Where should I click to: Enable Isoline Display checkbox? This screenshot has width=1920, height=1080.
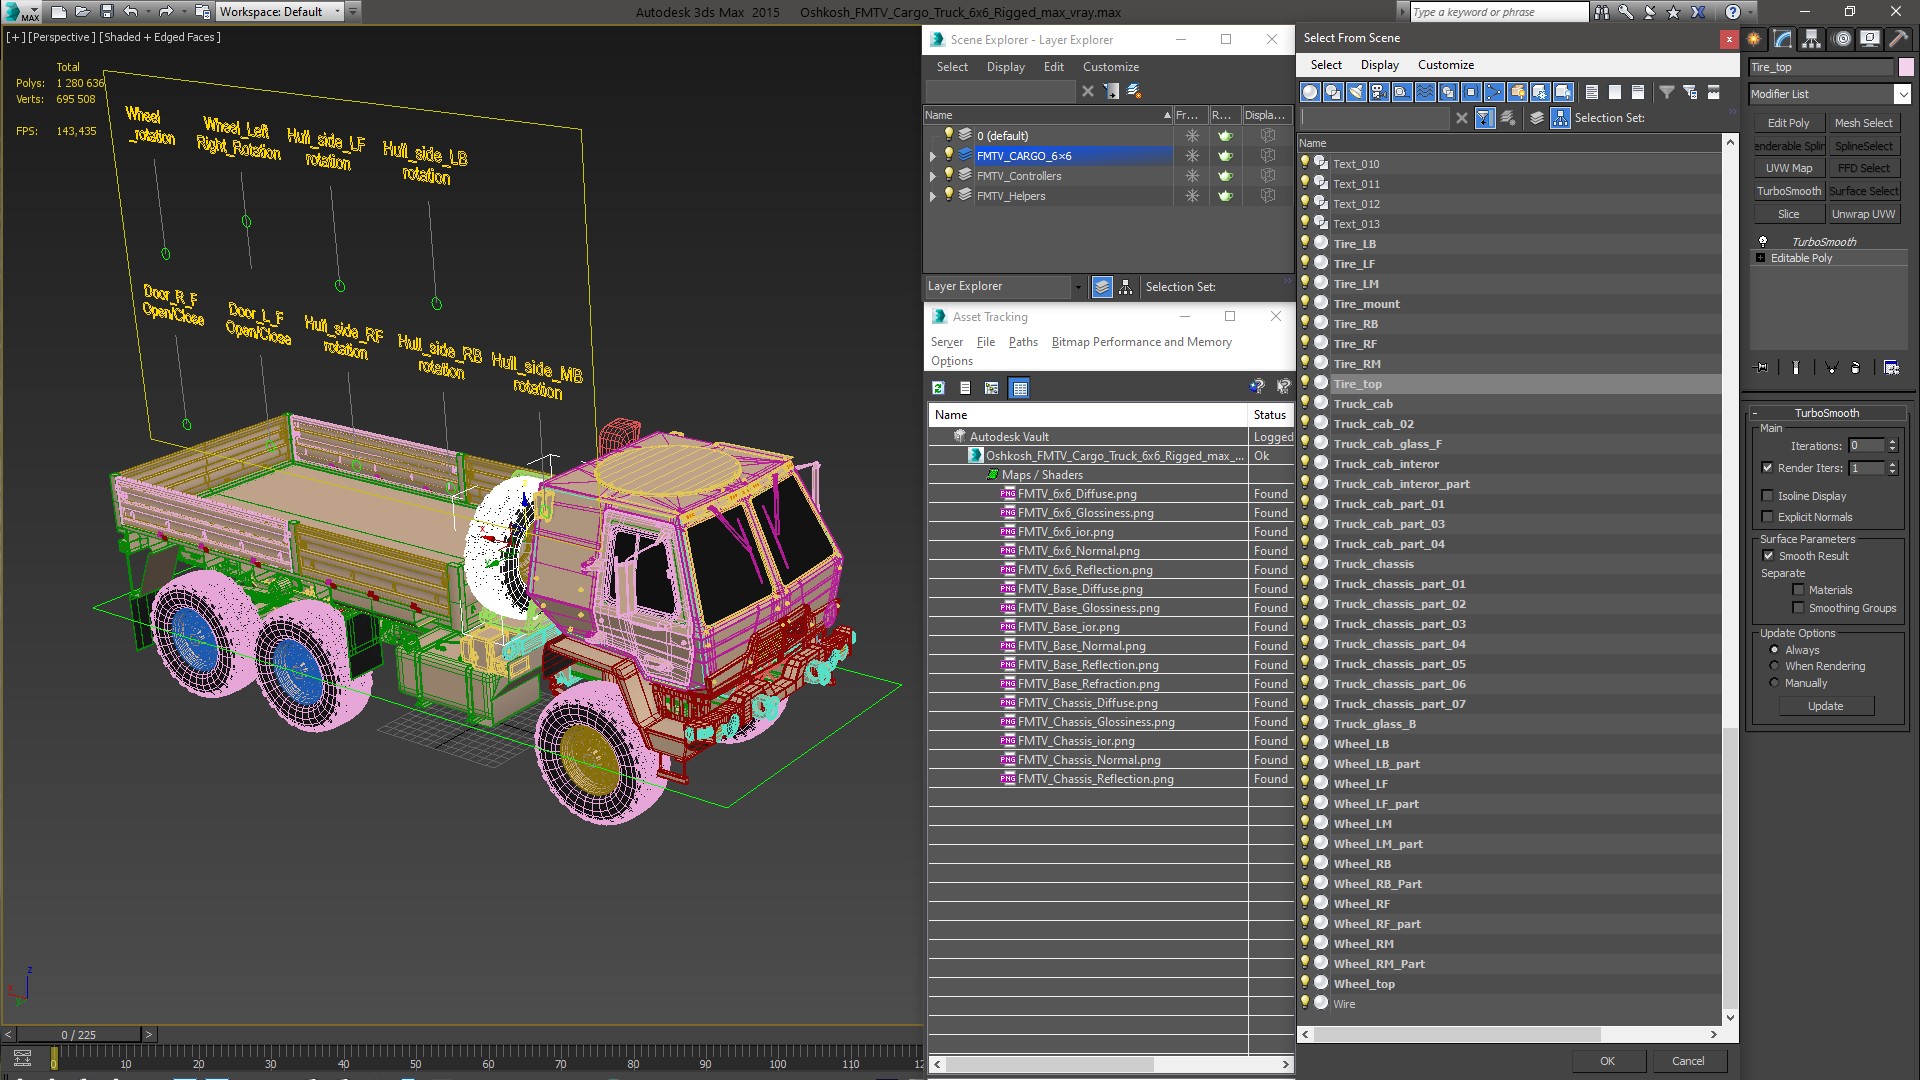pyautogui.click(x=1767, y=496)
